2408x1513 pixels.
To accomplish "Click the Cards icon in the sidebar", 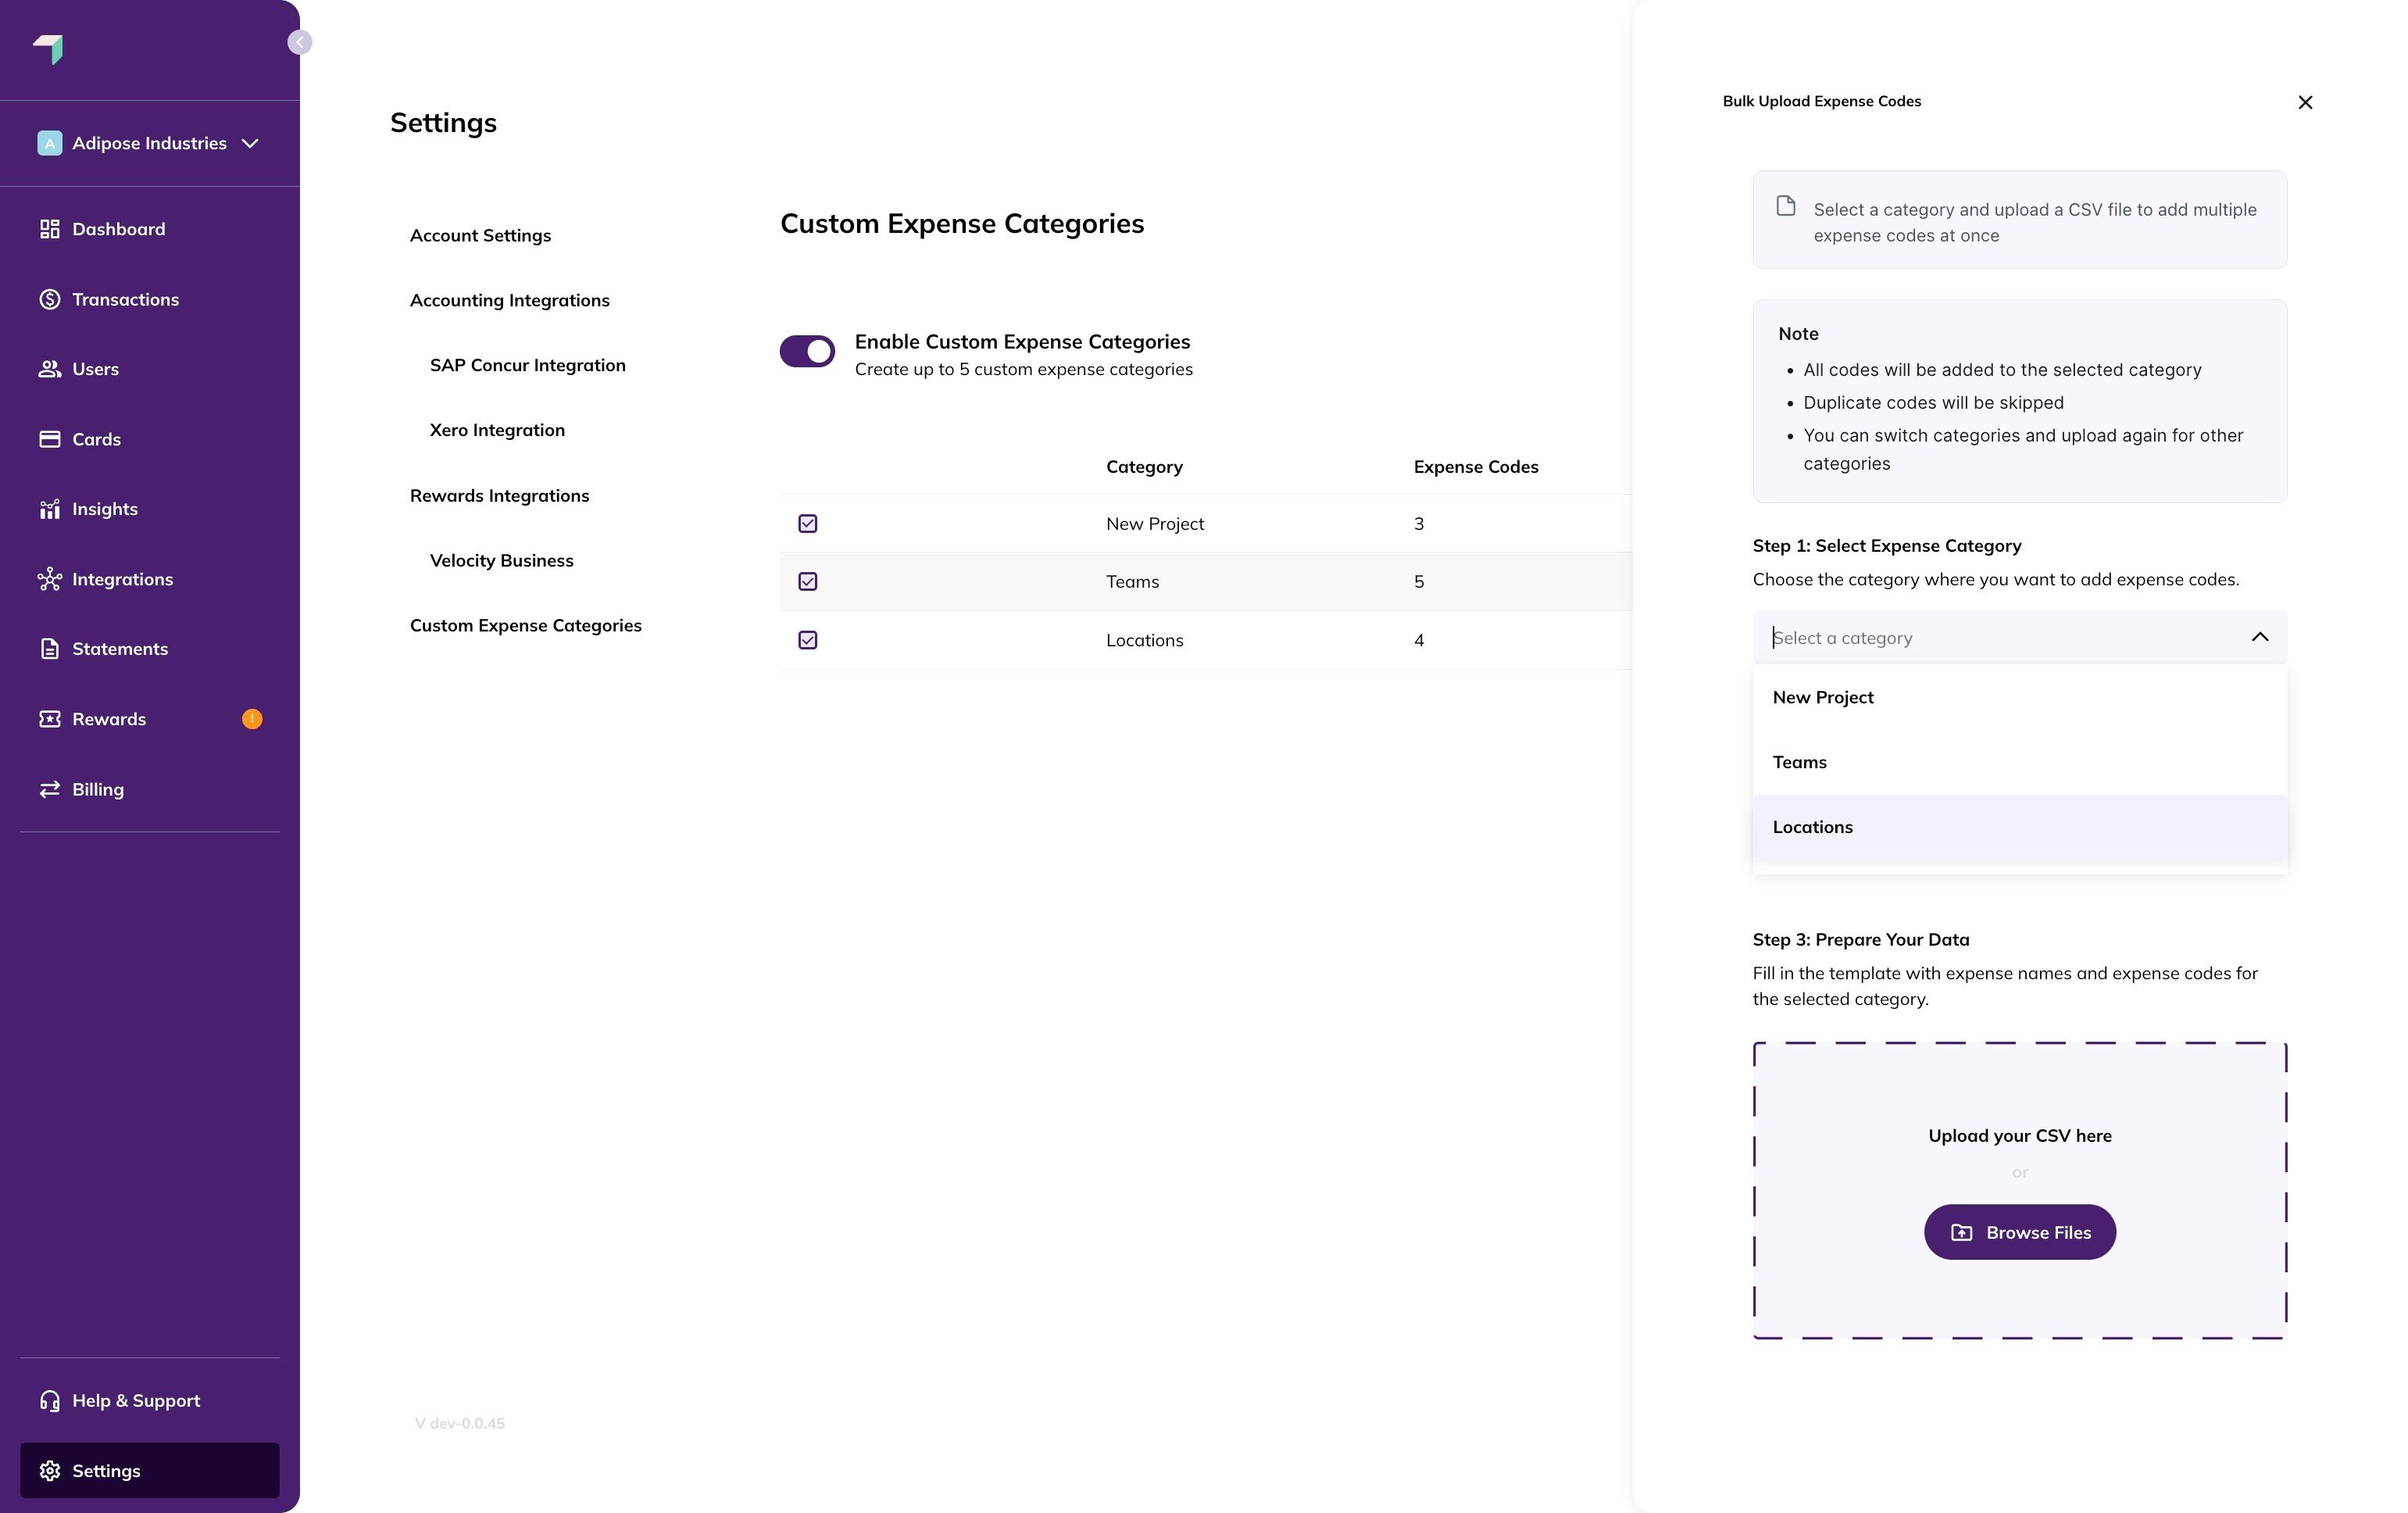I will click(51, 438).
